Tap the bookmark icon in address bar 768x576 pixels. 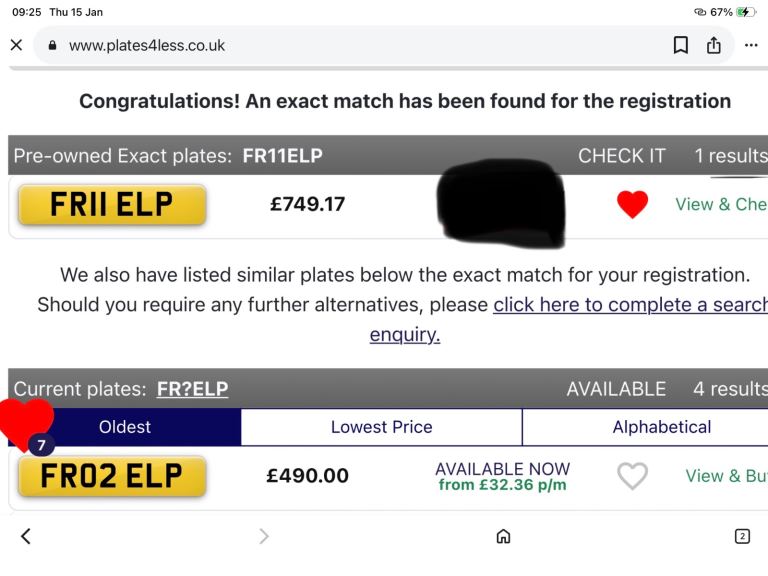681,45
